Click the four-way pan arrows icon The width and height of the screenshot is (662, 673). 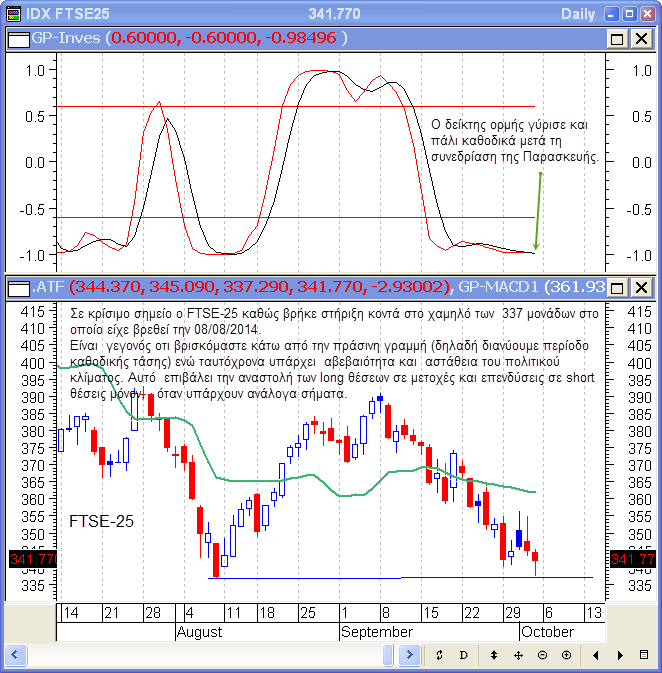[x=518, y=655]
